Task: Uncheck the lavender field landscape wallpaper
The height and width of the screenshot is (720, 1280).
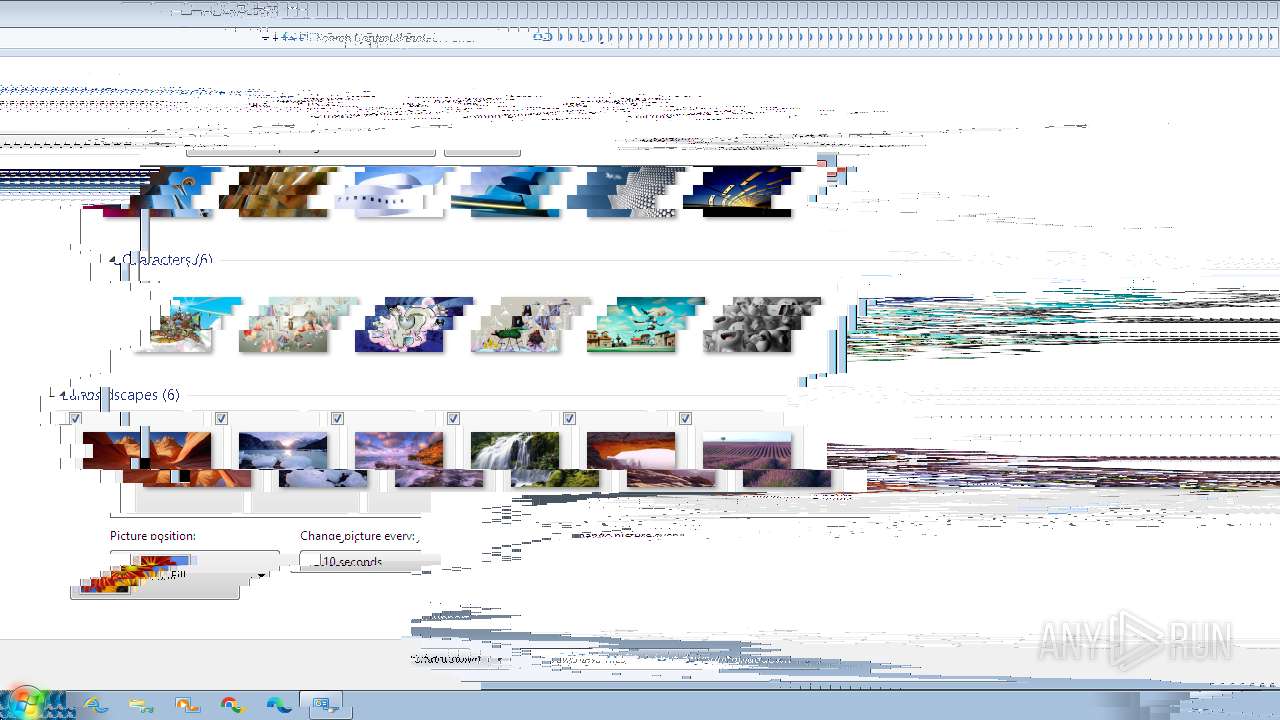Action: [x=685, y=418]
